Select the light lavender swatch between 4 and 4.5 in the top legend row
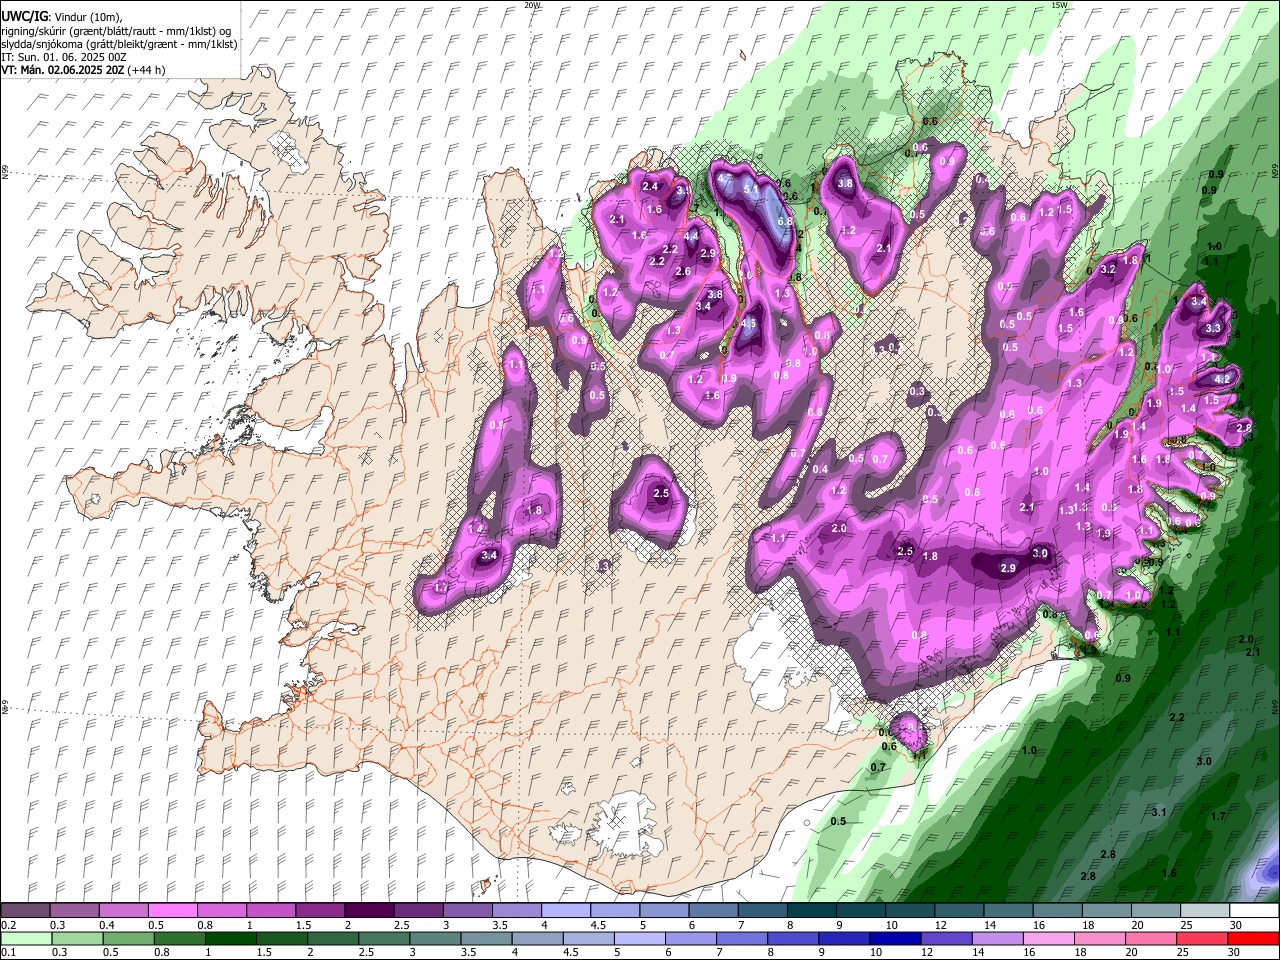The width and height of the screenshot is (1280, 960). pos(566,911)
